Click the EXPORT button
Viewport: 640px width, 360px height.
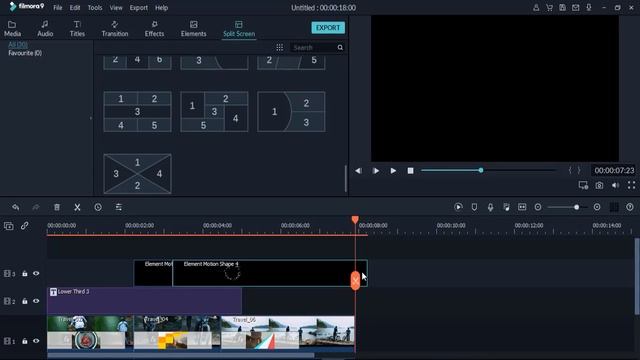[x=328, y=28]
